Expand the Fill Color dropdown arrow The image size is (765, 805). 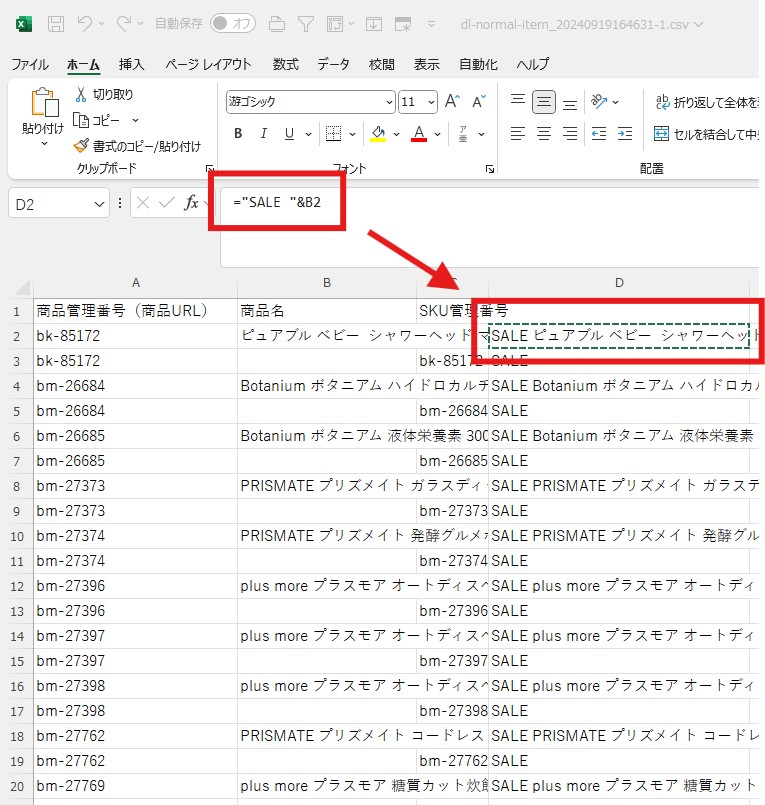coord(396,134)
